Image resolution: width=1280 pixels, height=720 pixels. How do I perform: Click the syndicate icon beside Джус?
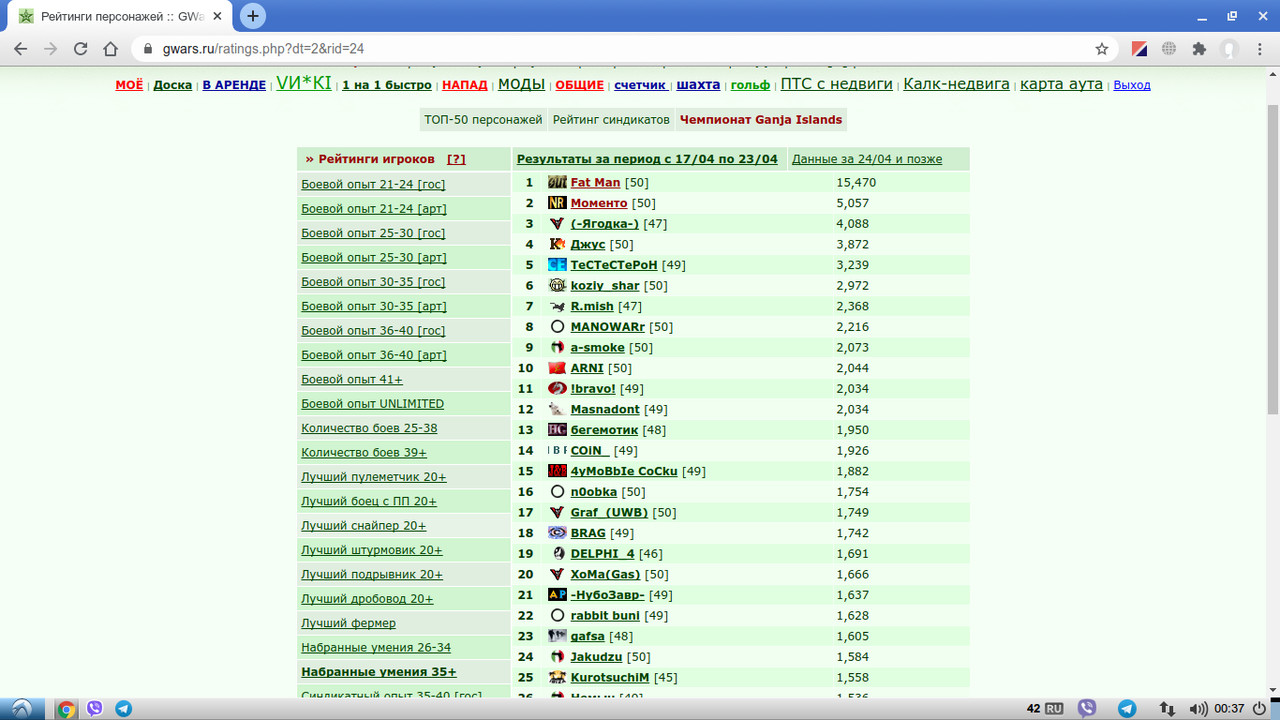click(x=557, y=244)
